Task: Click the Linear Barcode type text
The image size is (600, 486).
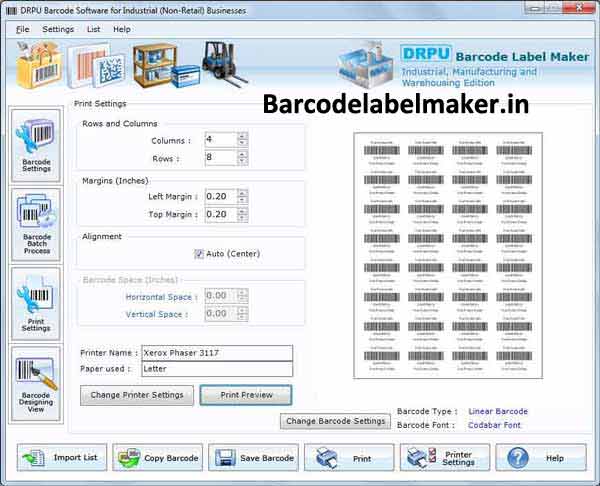Action: point(498,411)
